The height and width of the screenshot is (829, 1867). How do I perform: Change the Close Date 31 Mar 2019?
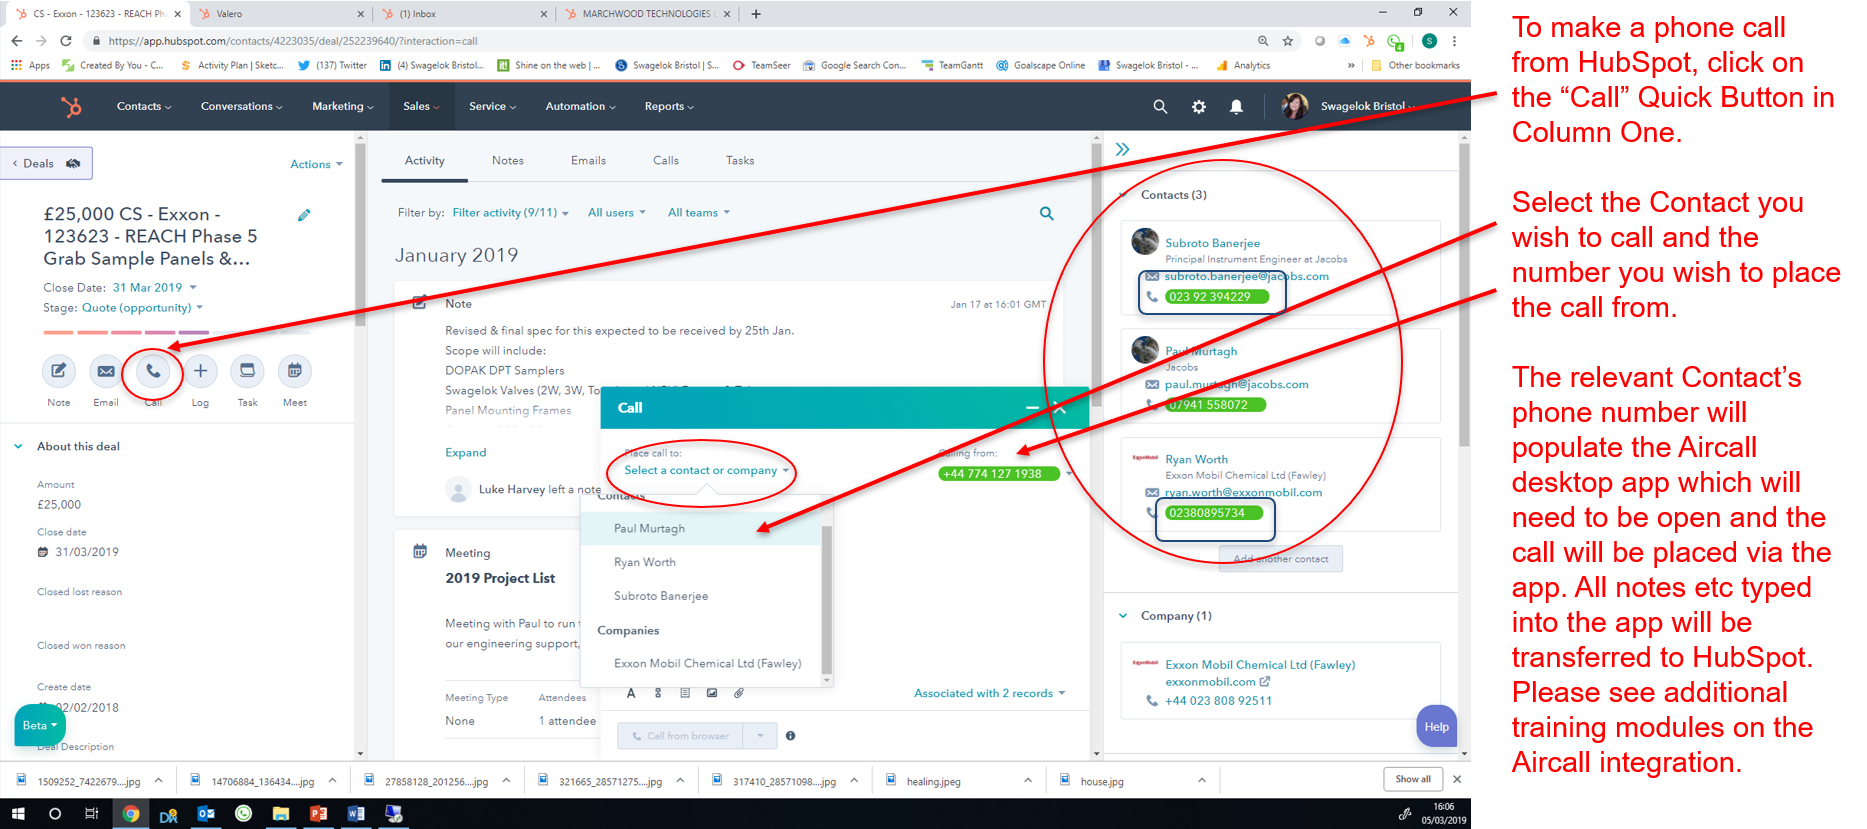pyautogui.click(x=154, y=287)
